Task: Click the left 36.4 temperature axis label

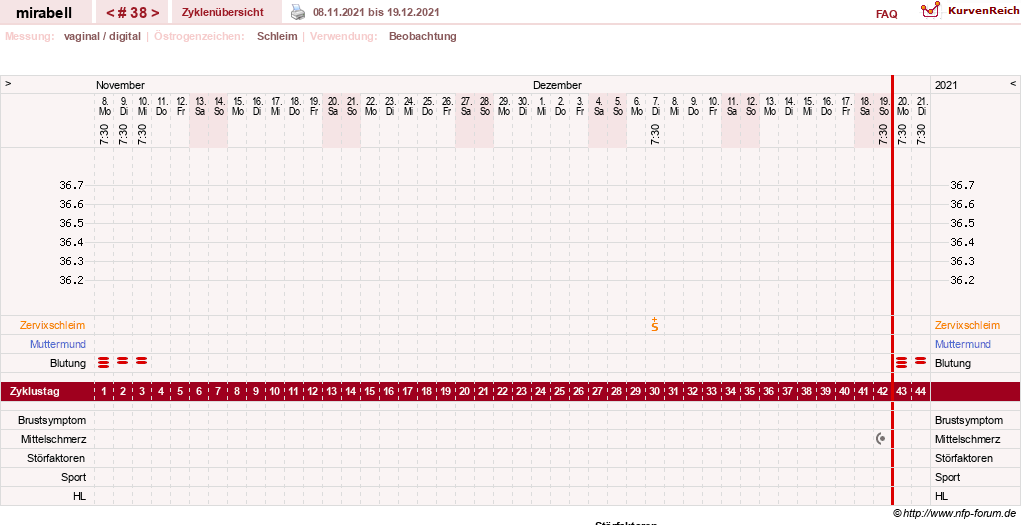Action: pos(72,242)
